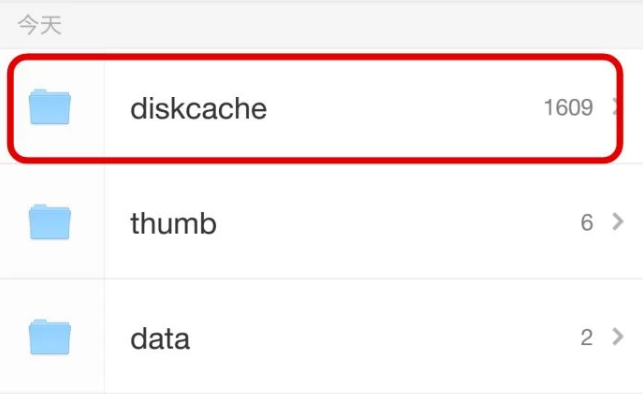Click the item count 2 for data

tap(587, 337)
